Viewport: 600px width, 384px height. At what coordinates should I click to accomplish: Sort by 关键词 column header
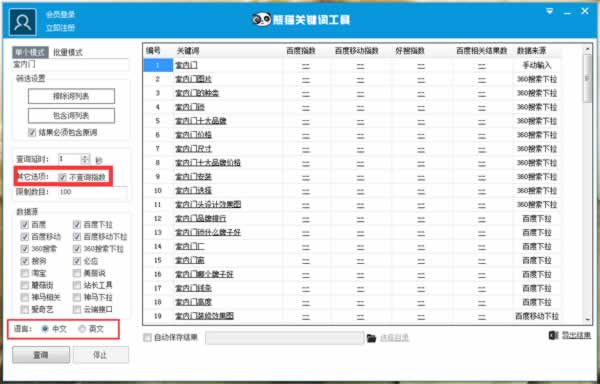pos(188,50)
